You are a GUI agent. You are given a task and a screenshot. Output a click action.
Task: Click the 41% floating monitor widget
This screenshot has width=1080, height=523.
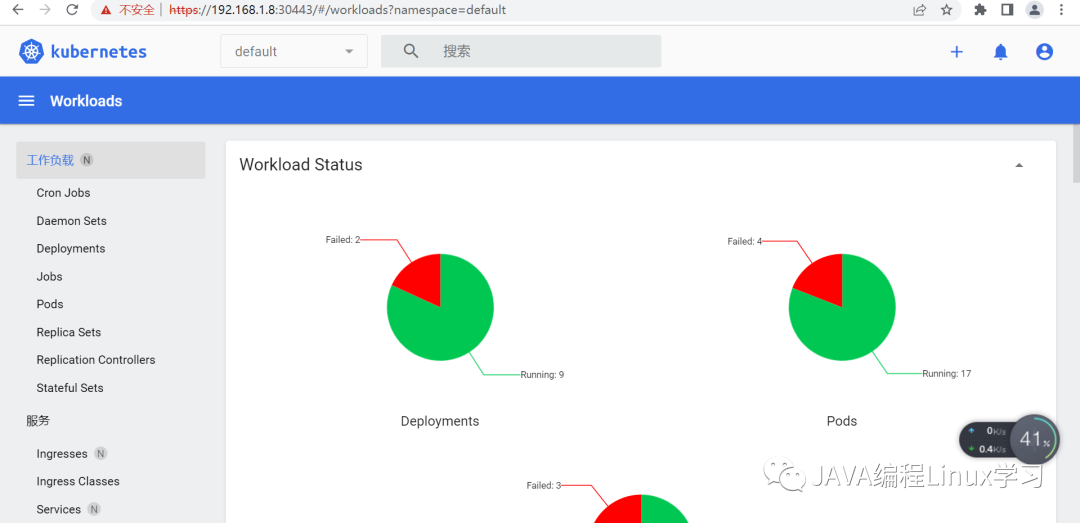tap(1035, 439)
